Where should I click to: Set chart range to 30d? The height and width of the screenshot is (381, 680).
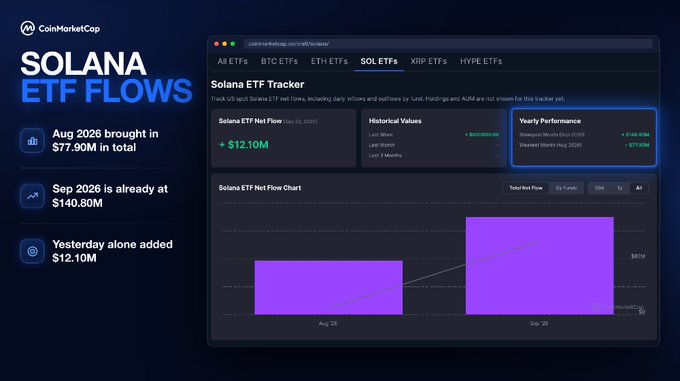[599, 188]
